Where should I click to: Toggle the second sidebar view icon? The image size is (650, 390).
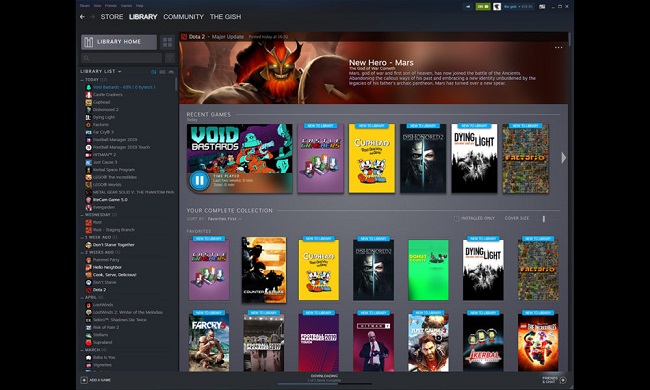tap(162, 72)
